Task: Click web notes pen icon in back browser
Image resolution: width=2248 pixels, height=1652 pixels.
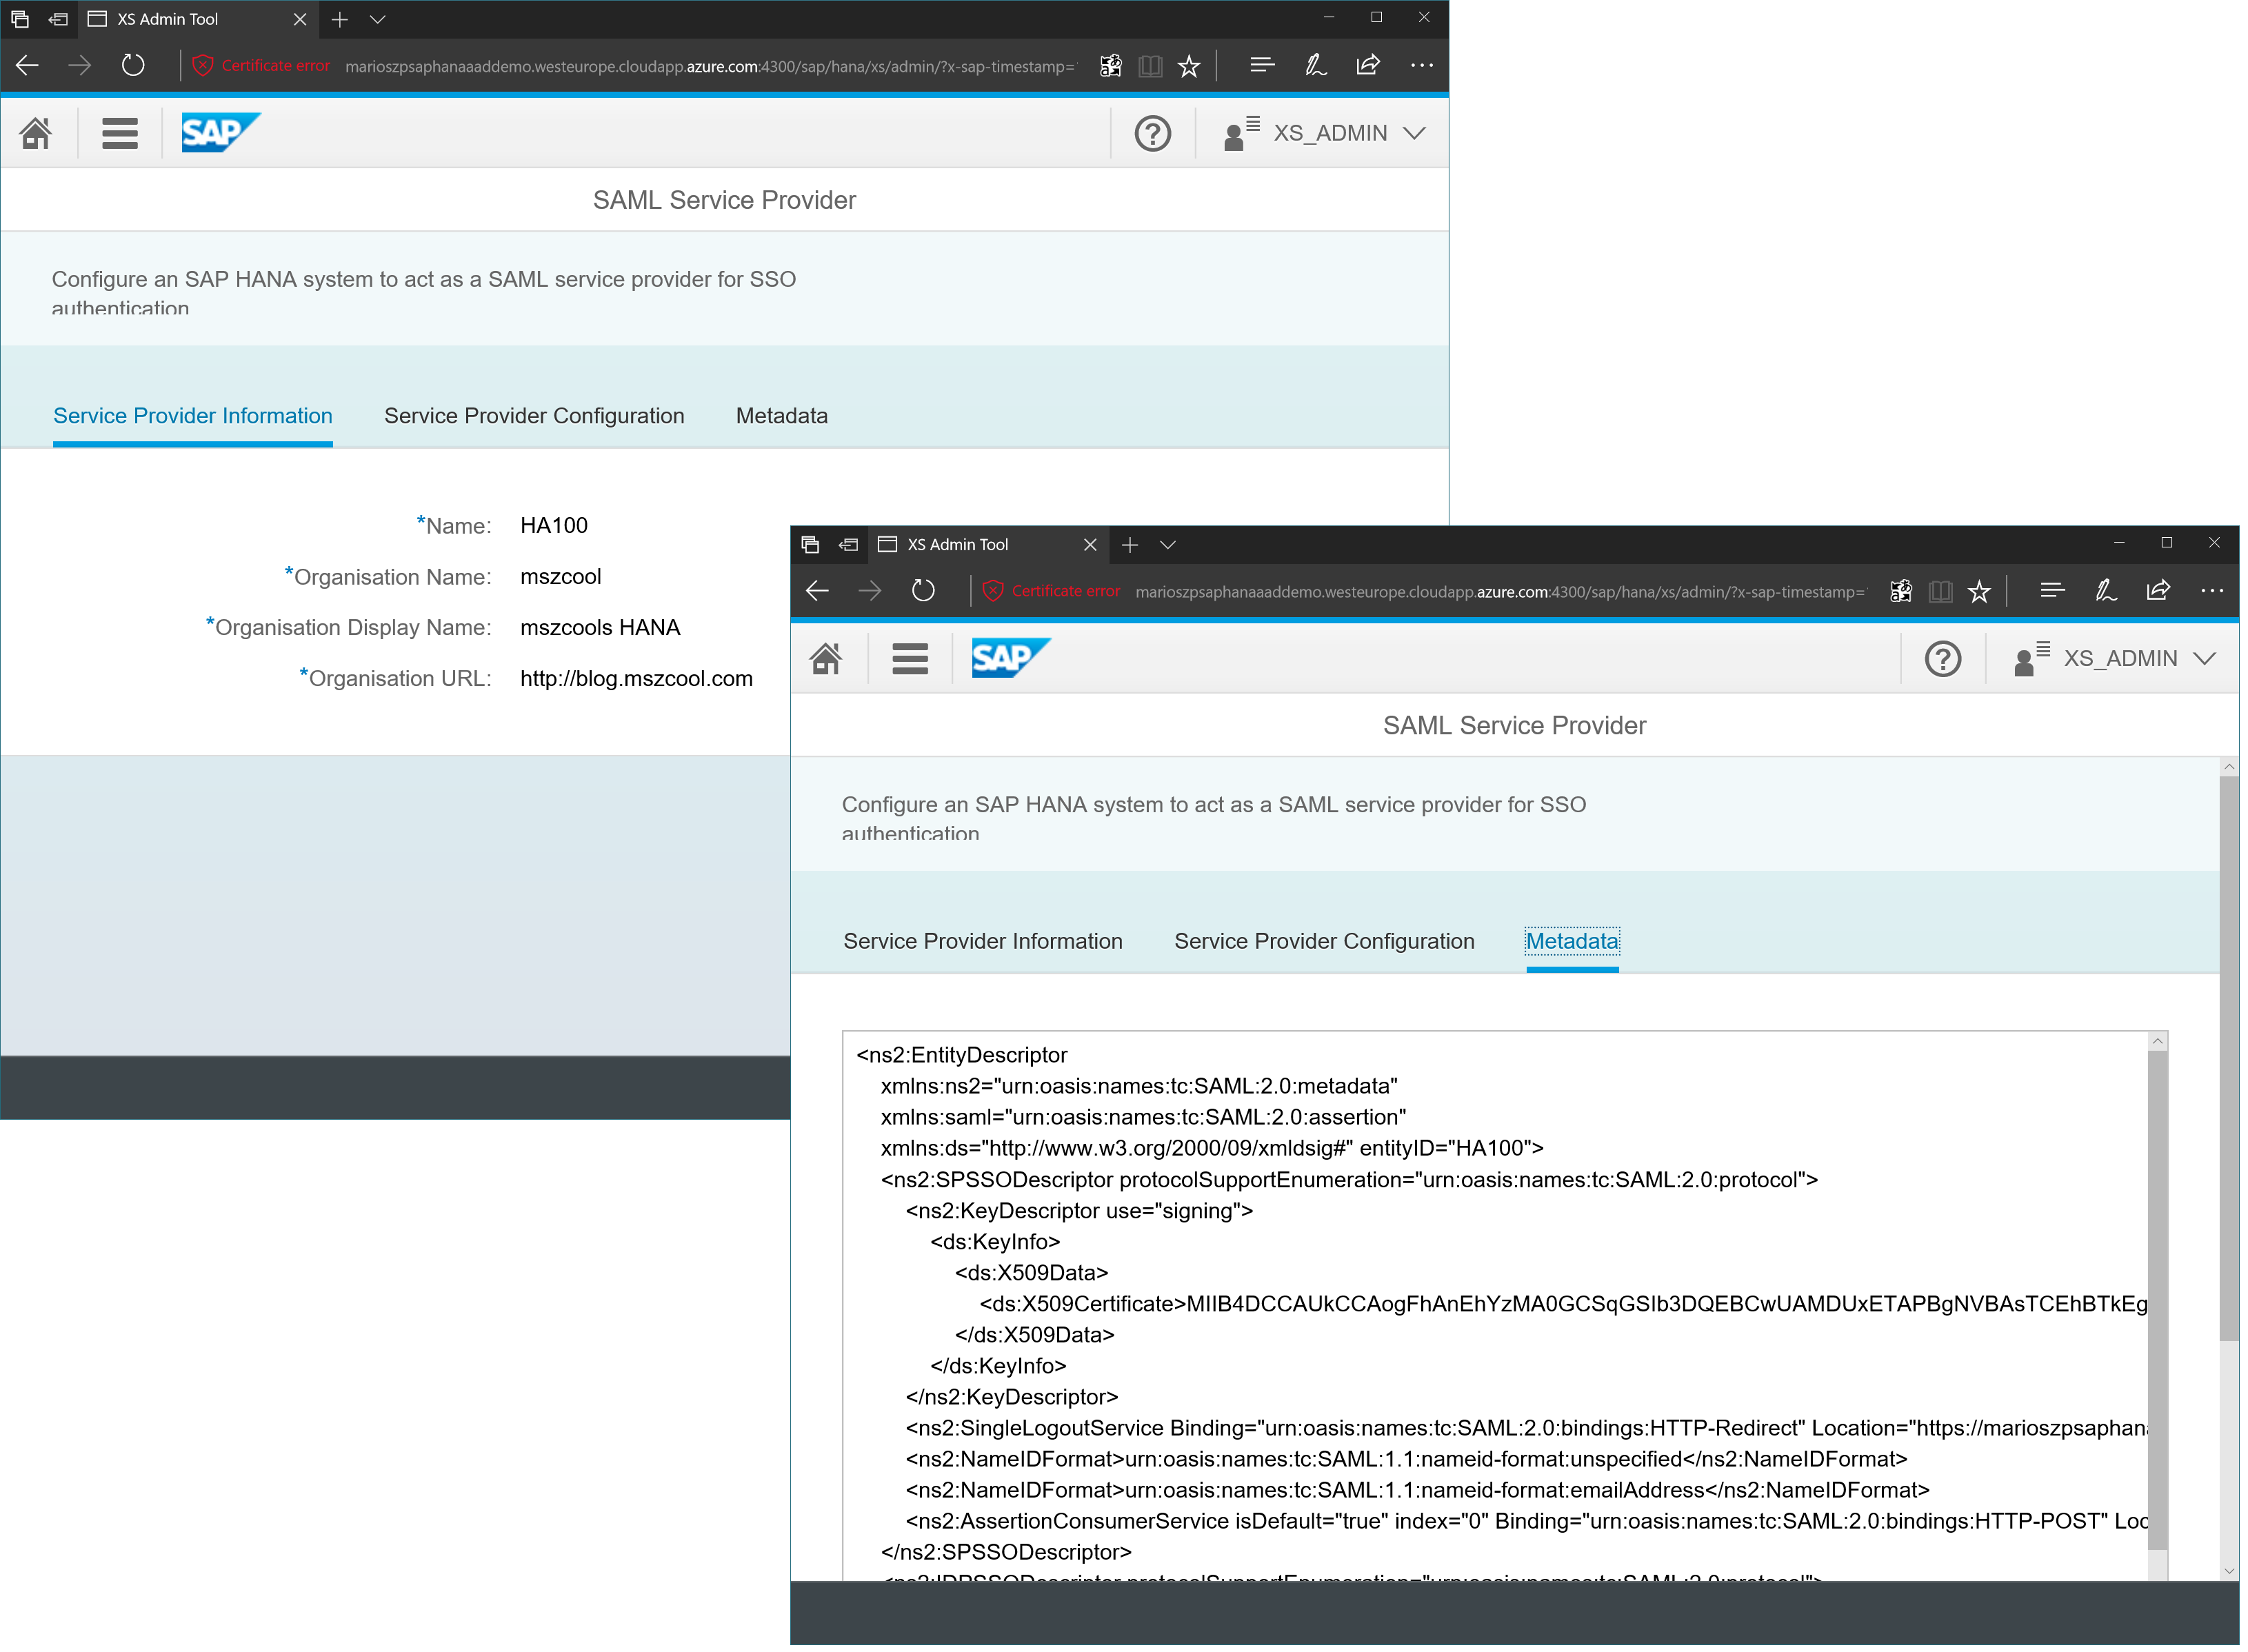Action: [x=1314, y=66]
